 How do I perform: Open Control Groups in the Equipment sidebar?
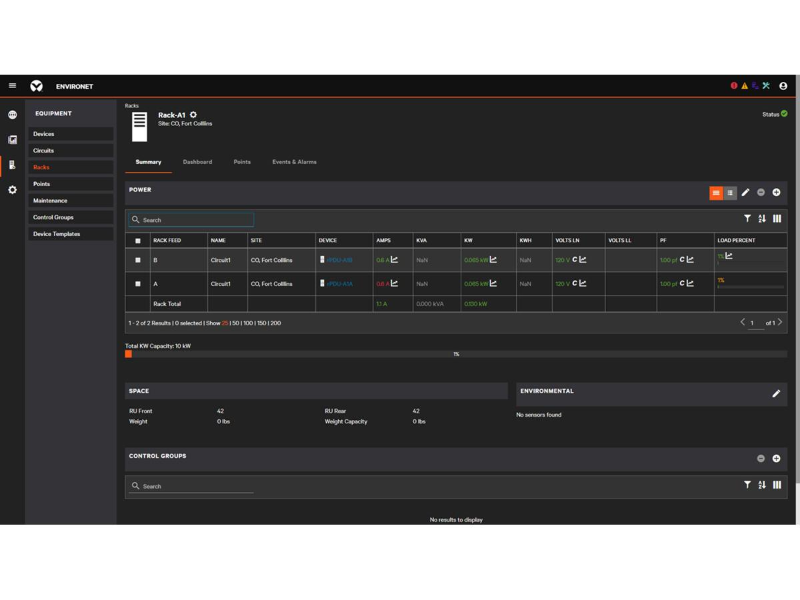coord(71,217)
